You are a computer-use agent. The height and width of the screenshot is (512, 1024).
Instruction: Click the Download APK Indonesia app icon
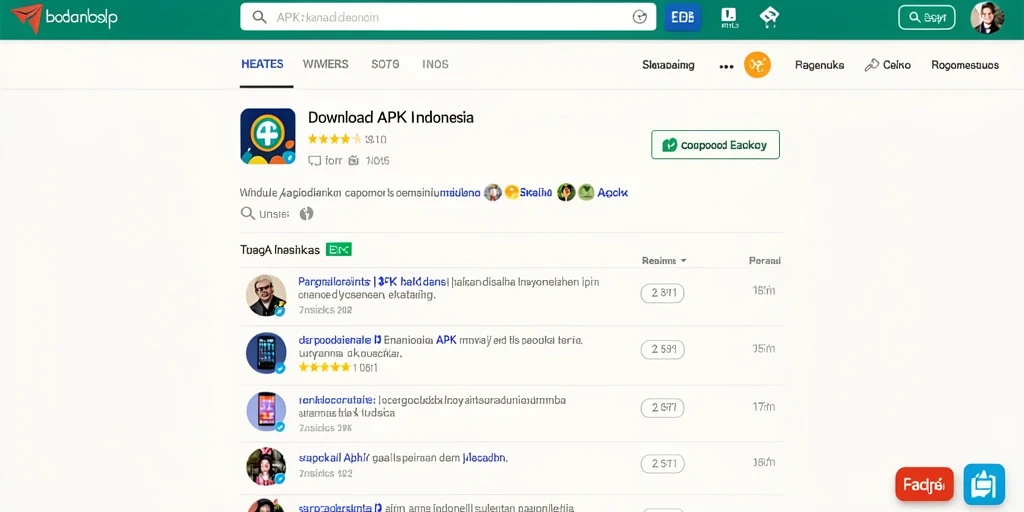pos(268,136)
